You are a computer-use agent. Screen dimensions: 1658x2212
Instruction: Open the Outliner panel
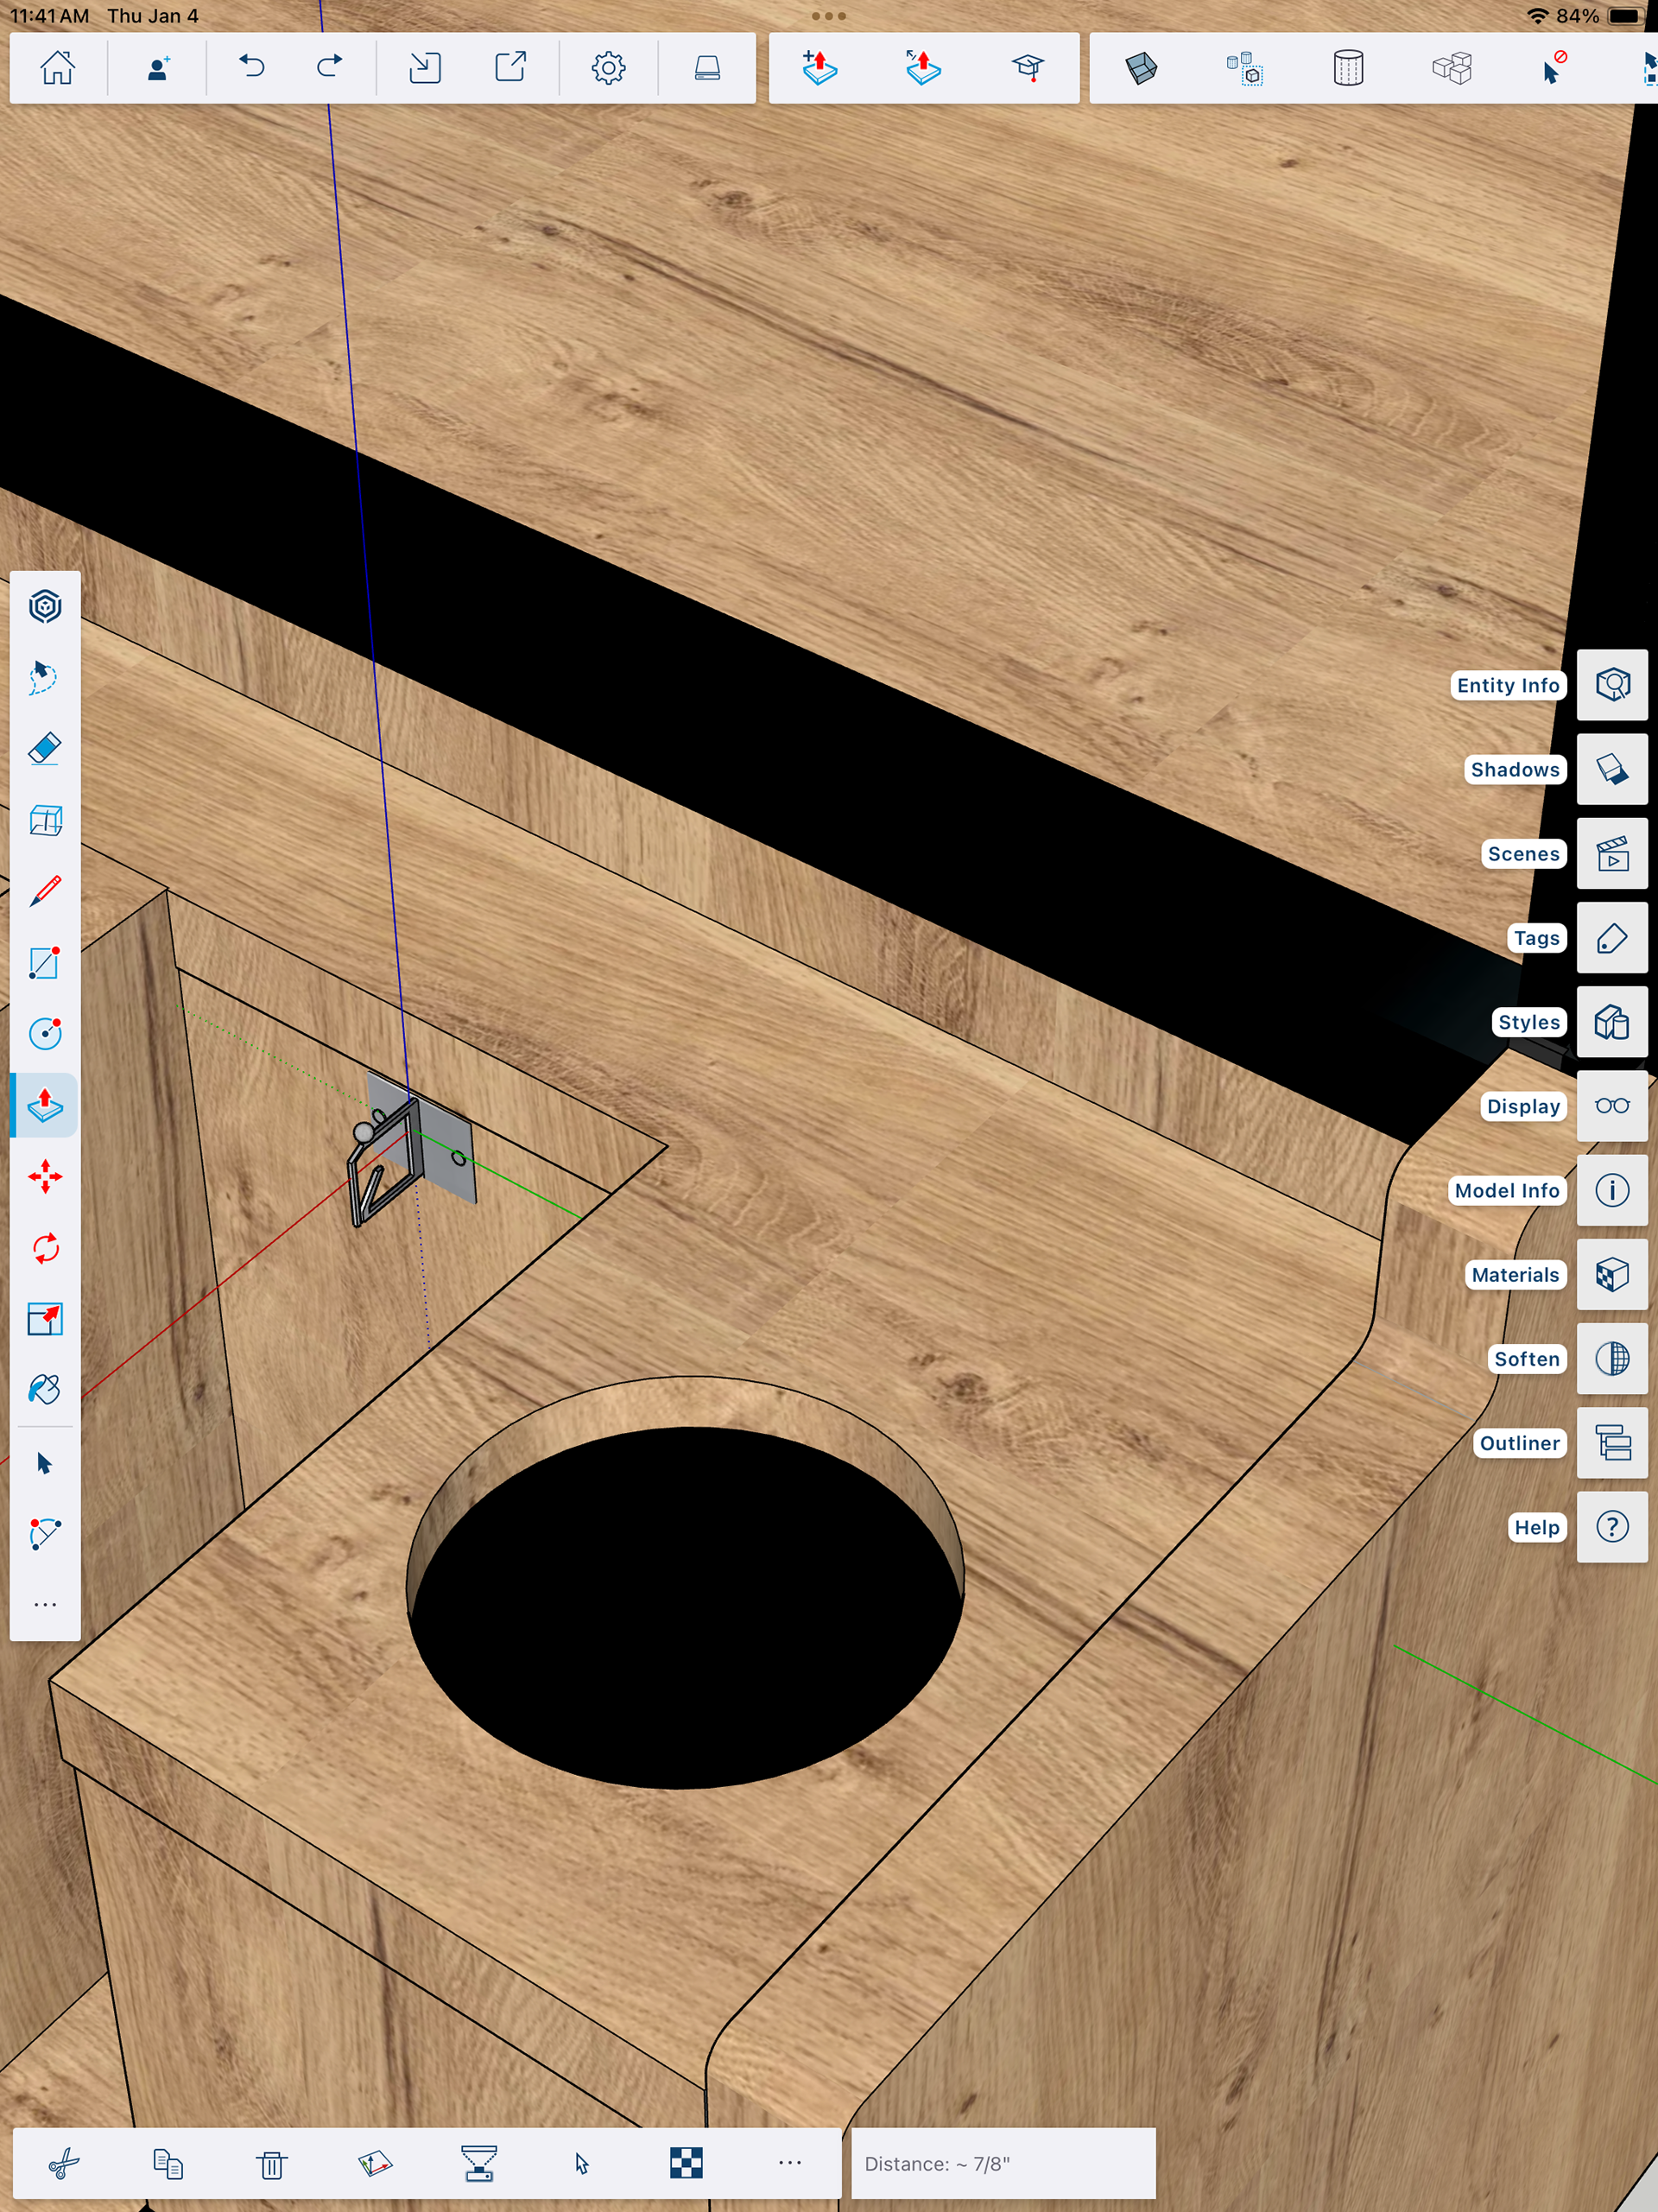click(x=1611, y=1443)
